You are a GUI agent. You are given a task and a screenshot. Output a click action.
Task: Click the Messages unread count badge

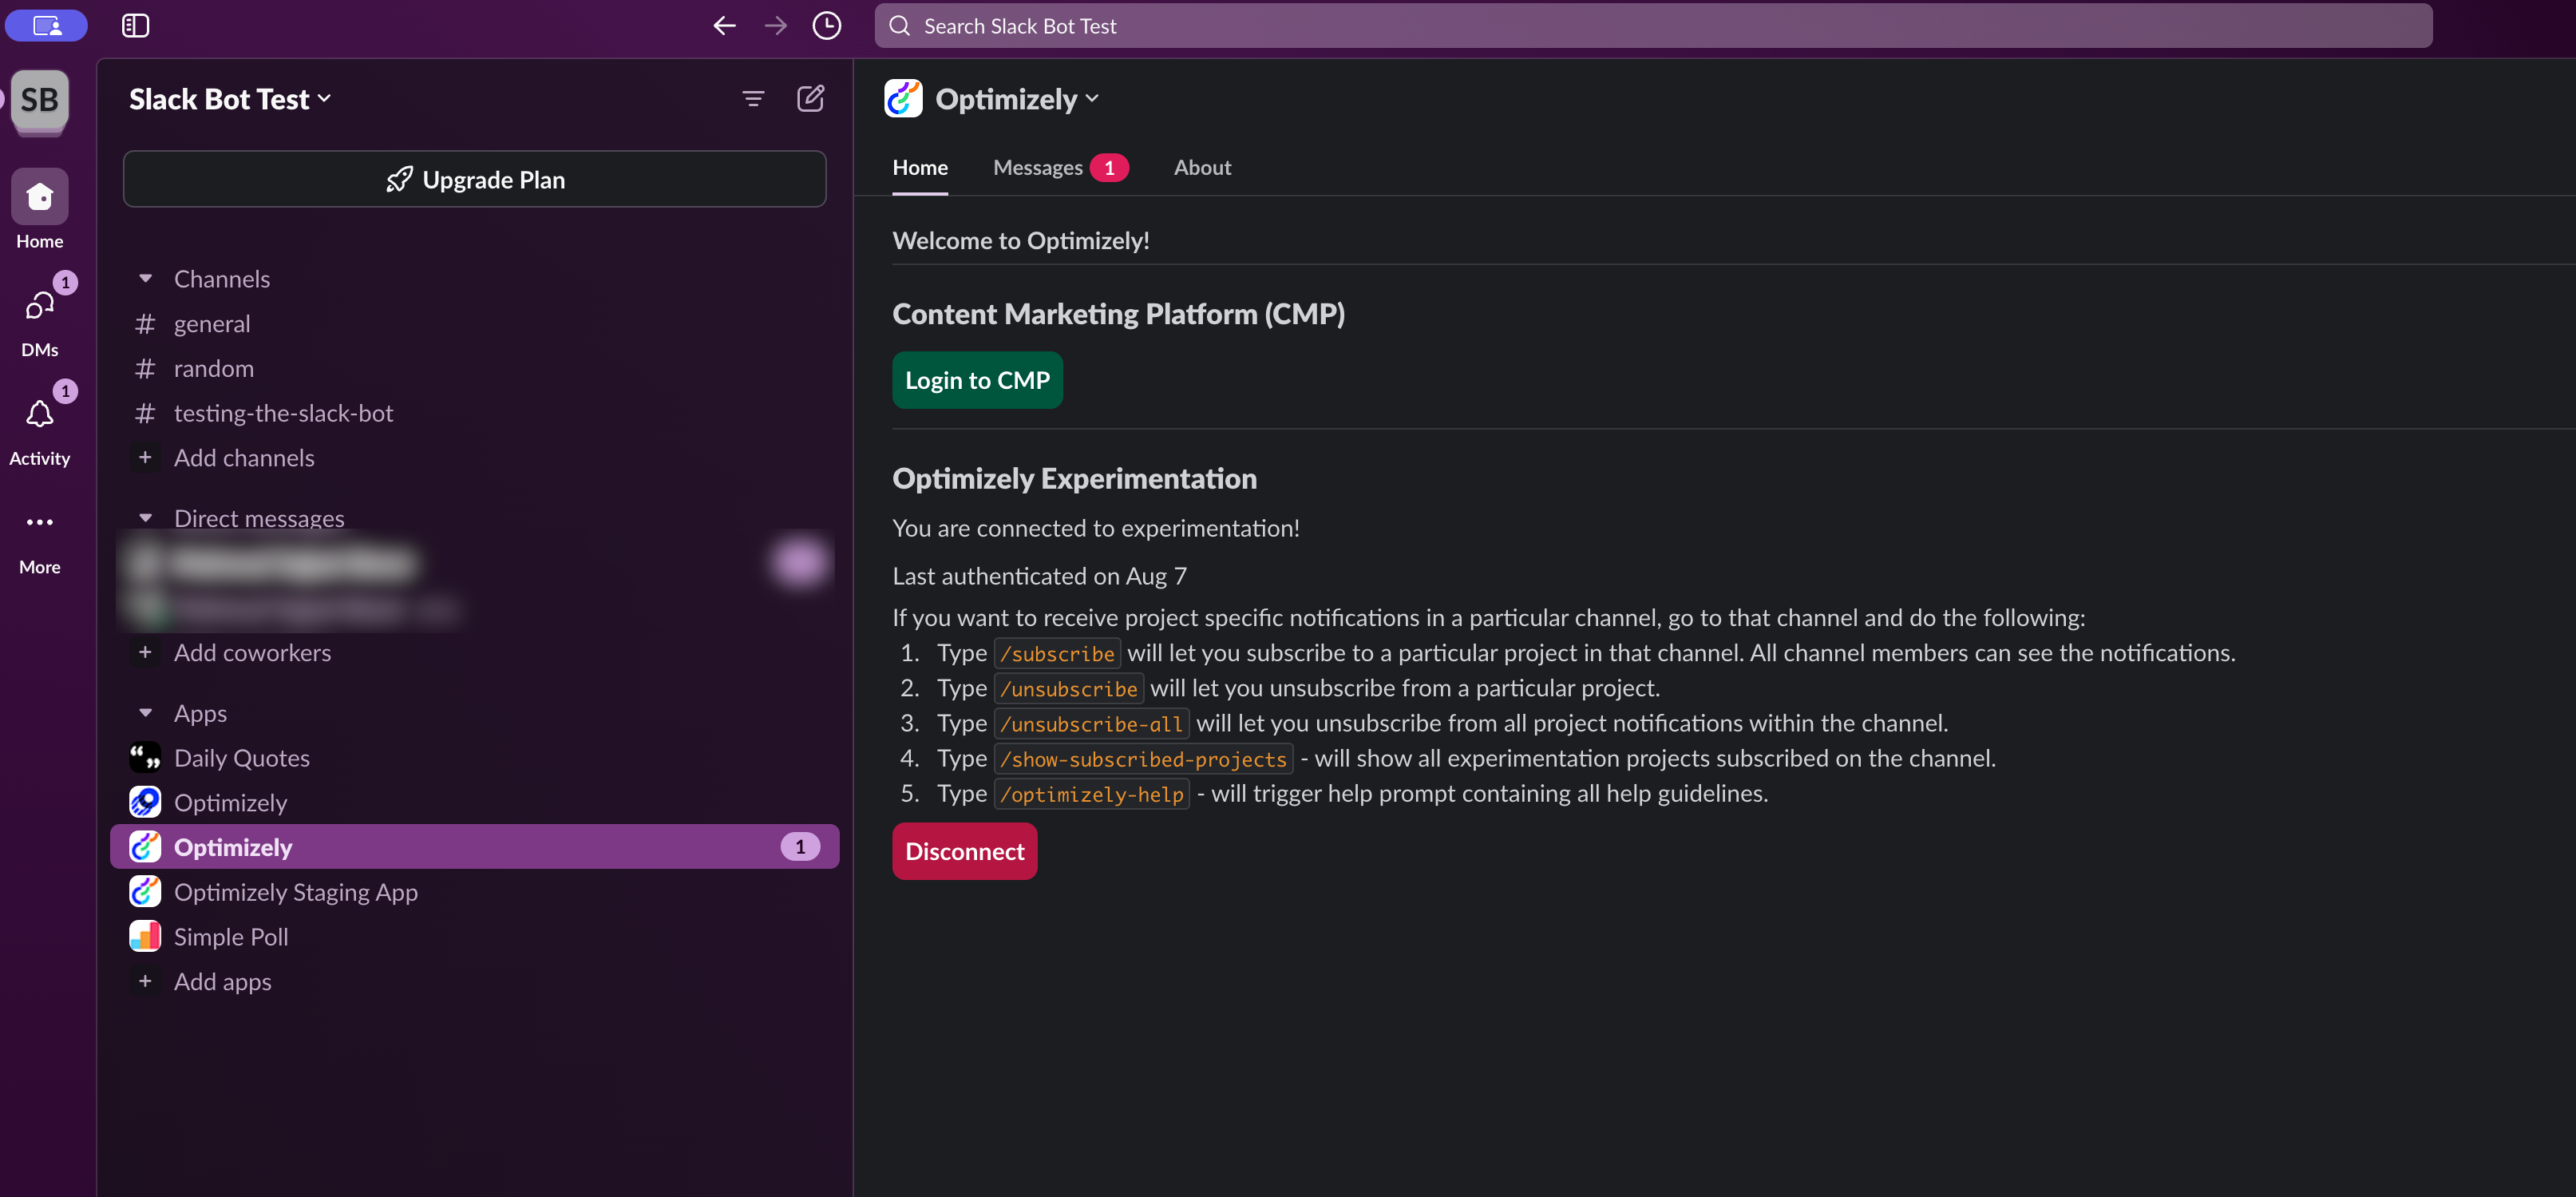[1110, 167]
